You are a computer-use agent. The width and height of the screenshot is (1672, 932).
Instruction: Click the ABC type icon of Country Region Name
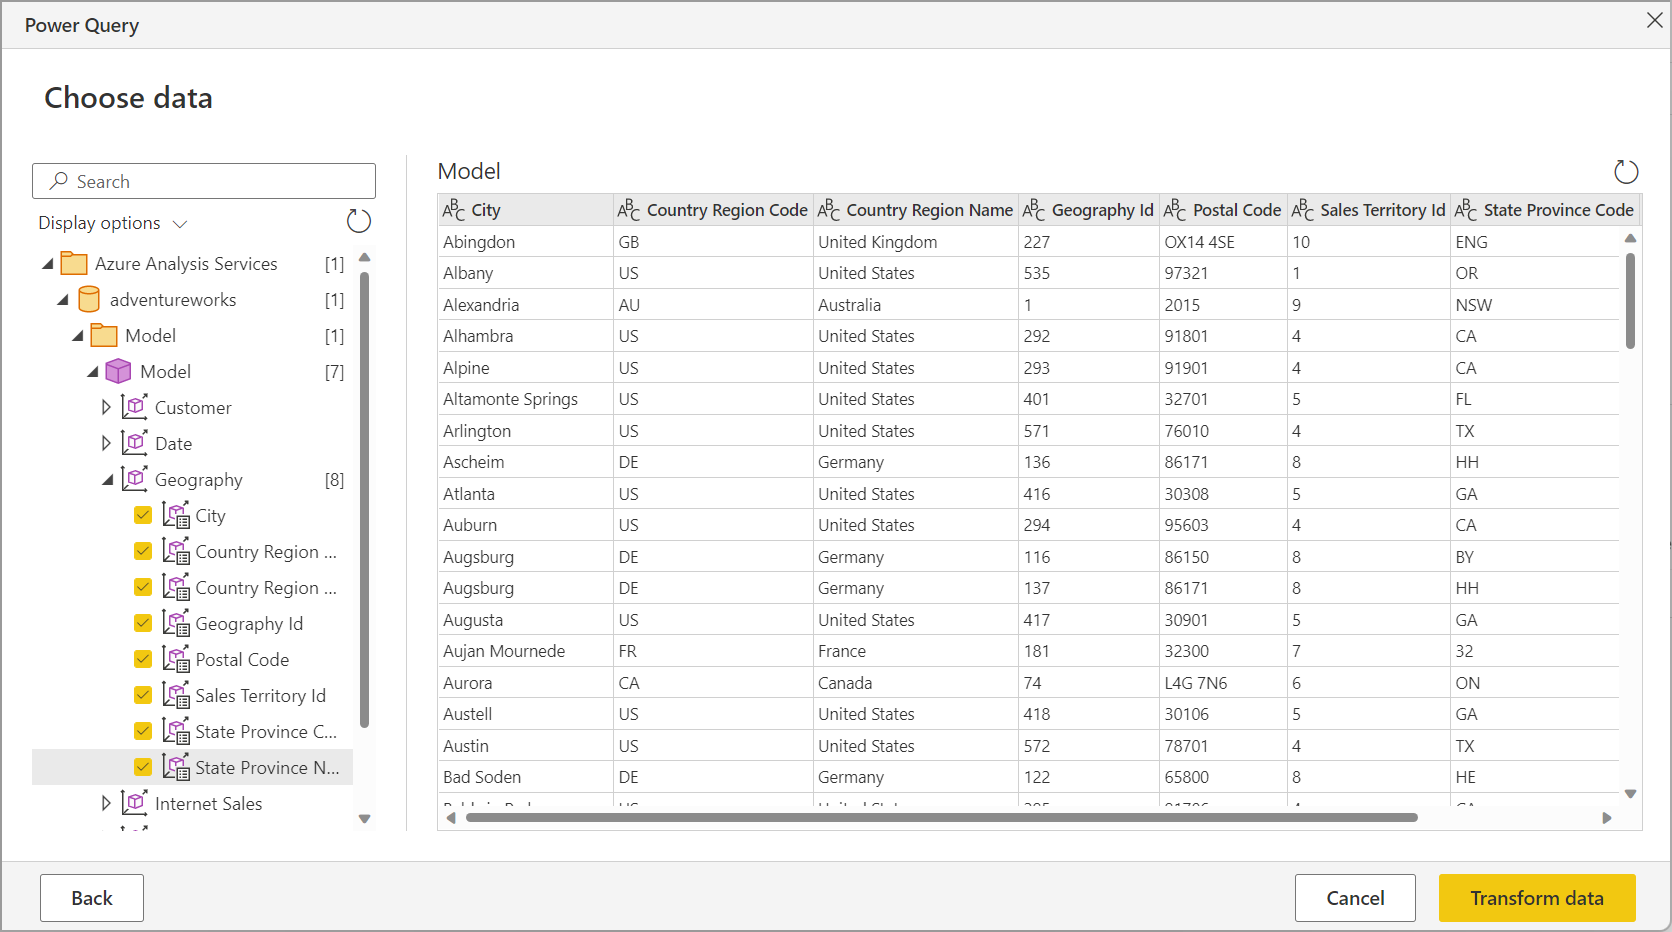coord(829,209)
